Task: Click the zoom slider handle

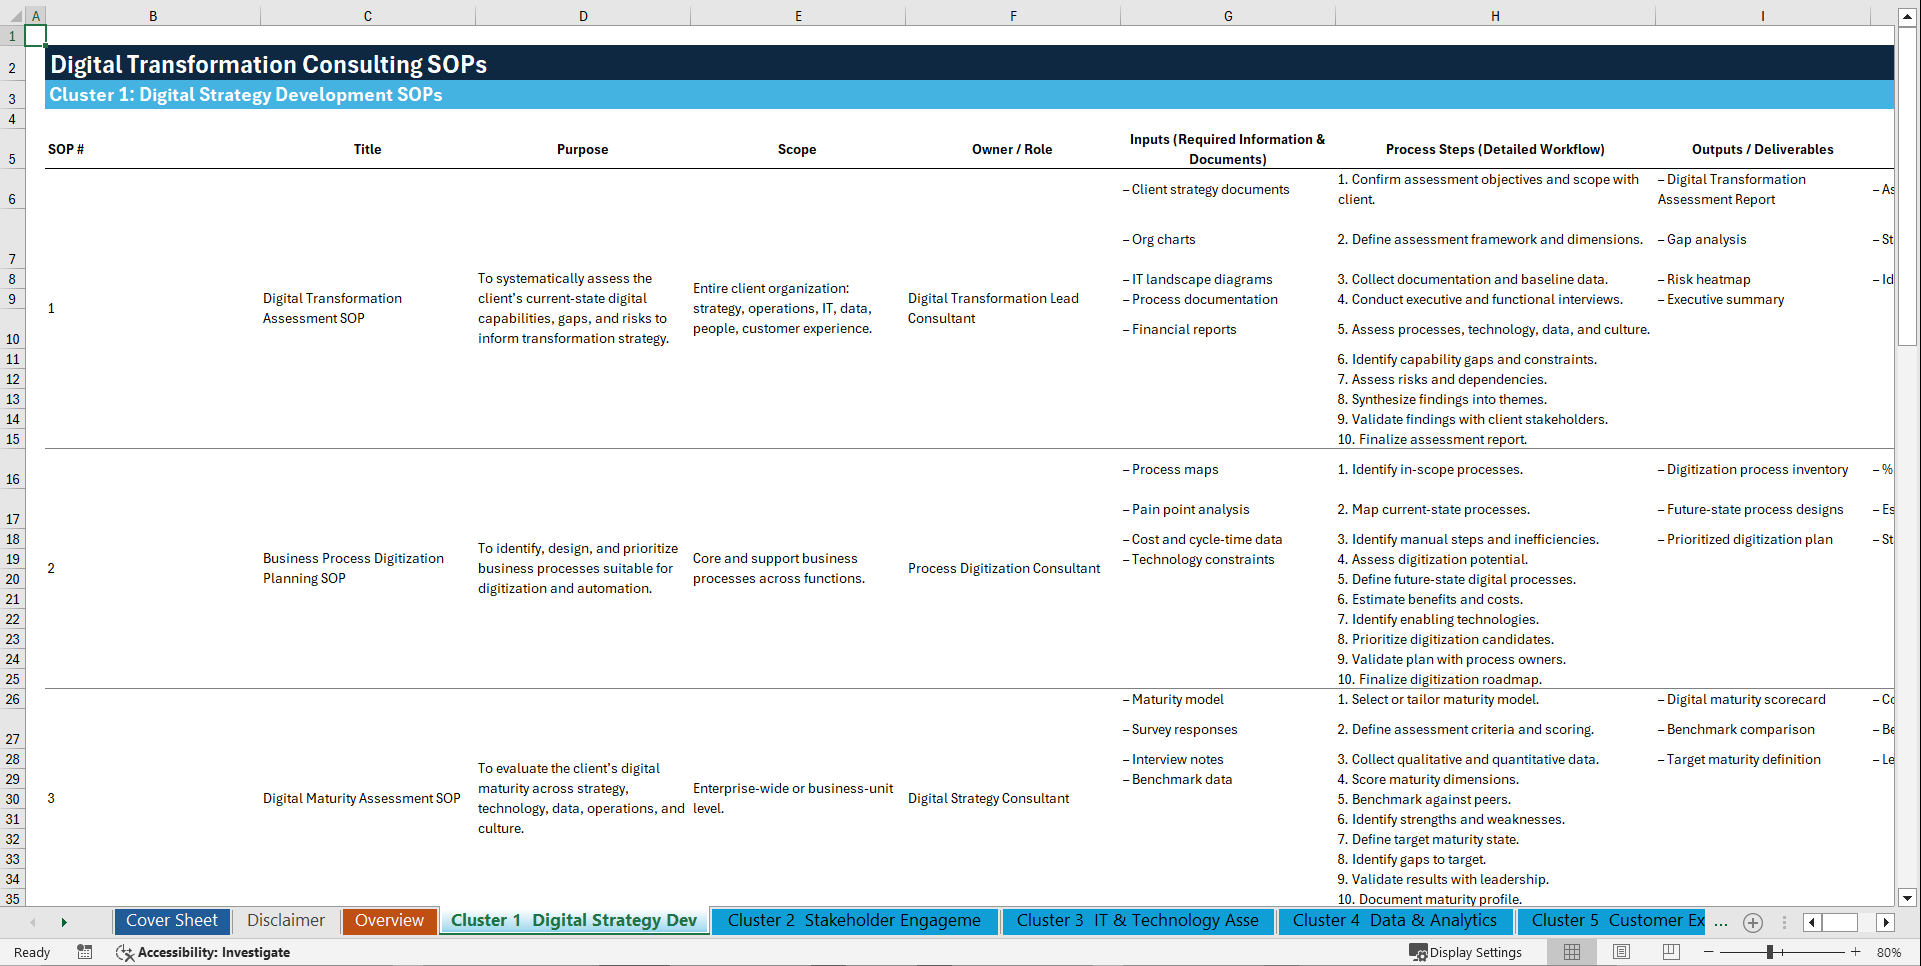Action: click(1770, 952)
